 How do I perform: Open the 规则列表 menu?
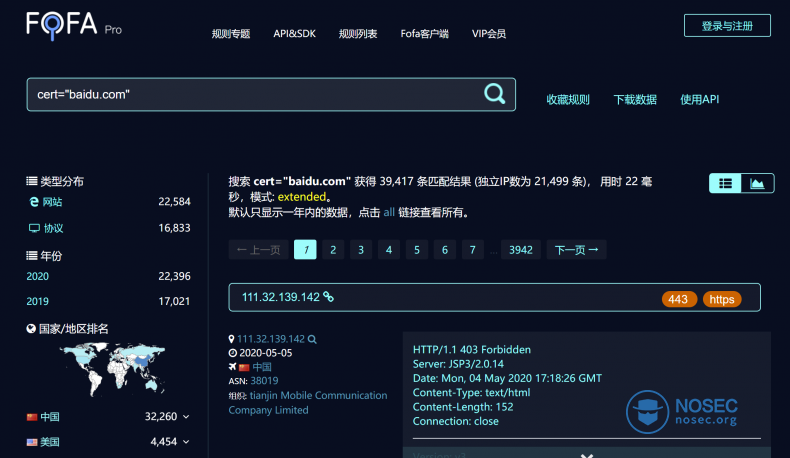click(x=358, y=34)
